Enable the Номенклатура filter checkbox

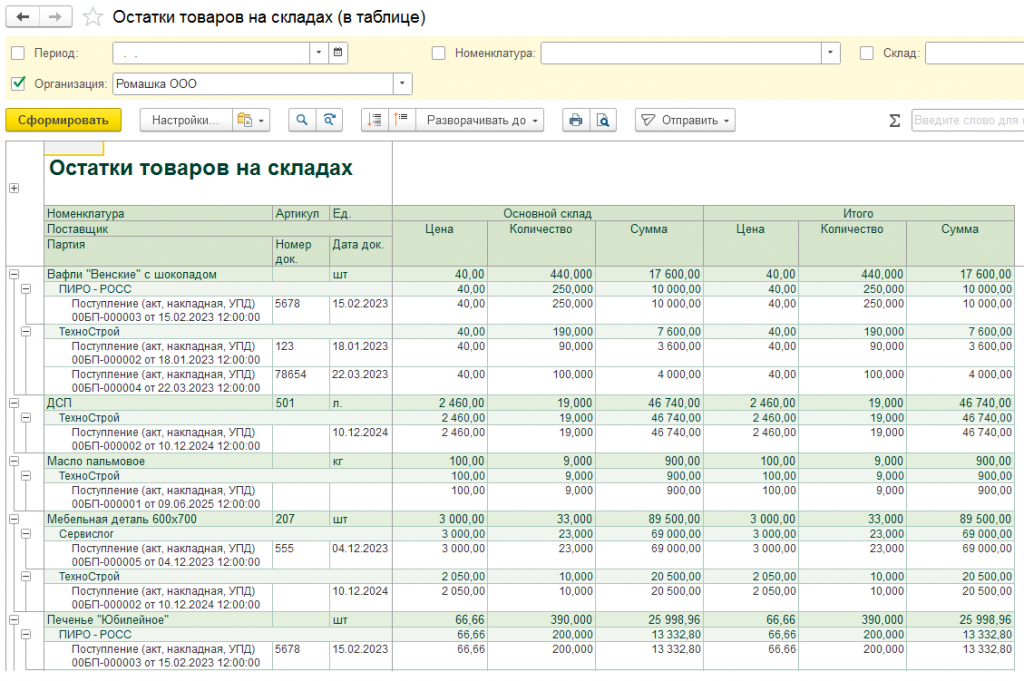[438, 53]
